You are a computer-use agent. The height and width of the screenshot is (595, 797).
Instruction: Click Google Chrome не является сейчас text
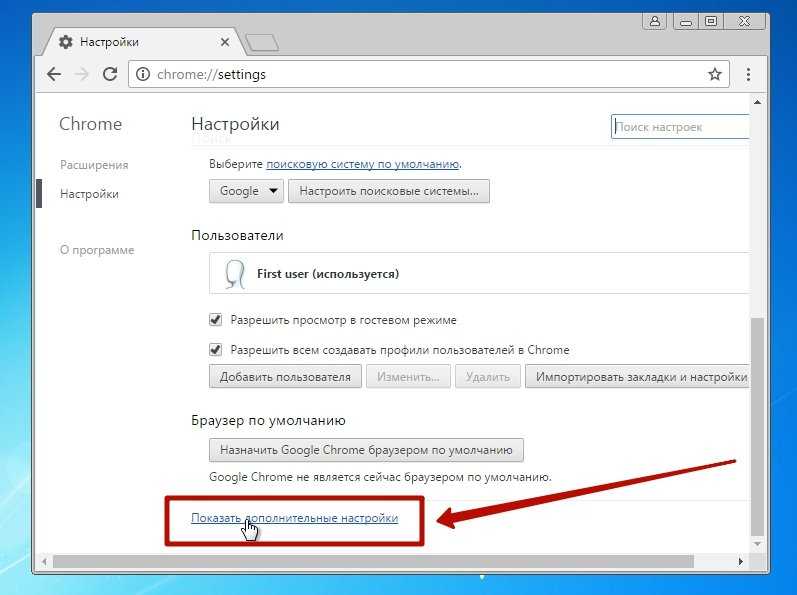(380, 477)
